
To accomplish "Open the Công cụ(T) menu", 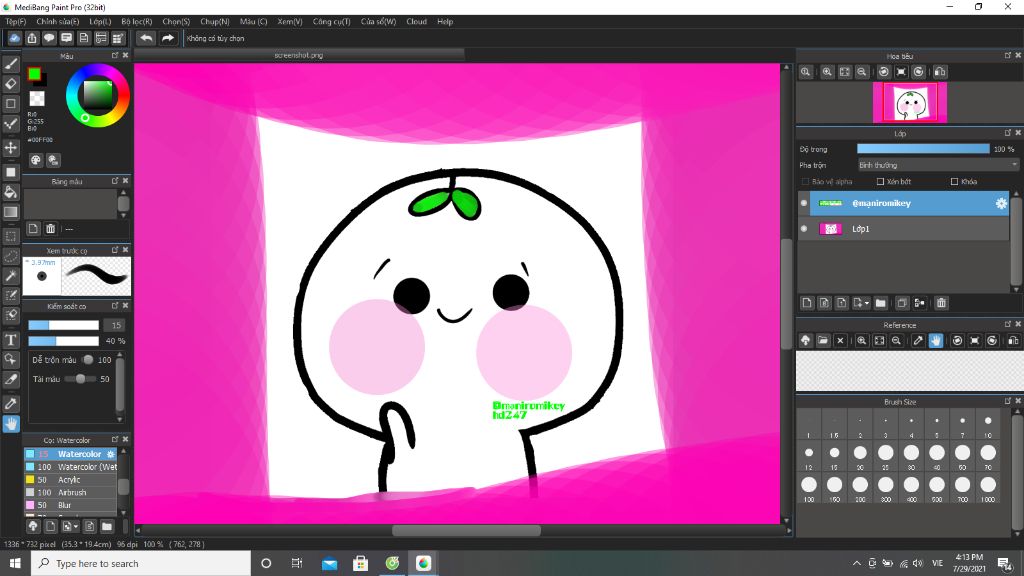I will pos(331,21).
